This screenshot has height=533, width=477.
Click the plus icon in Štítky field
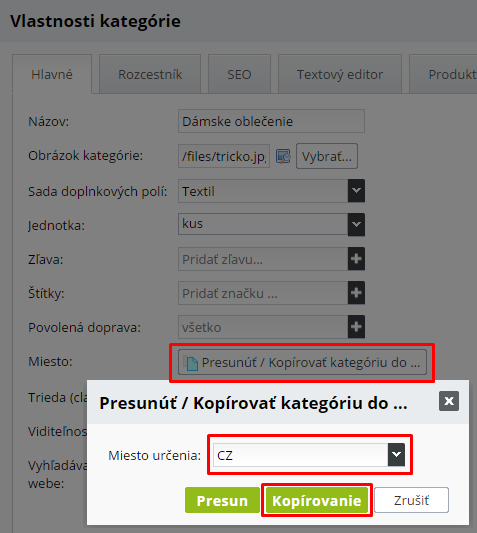click(x=356, y=293)
